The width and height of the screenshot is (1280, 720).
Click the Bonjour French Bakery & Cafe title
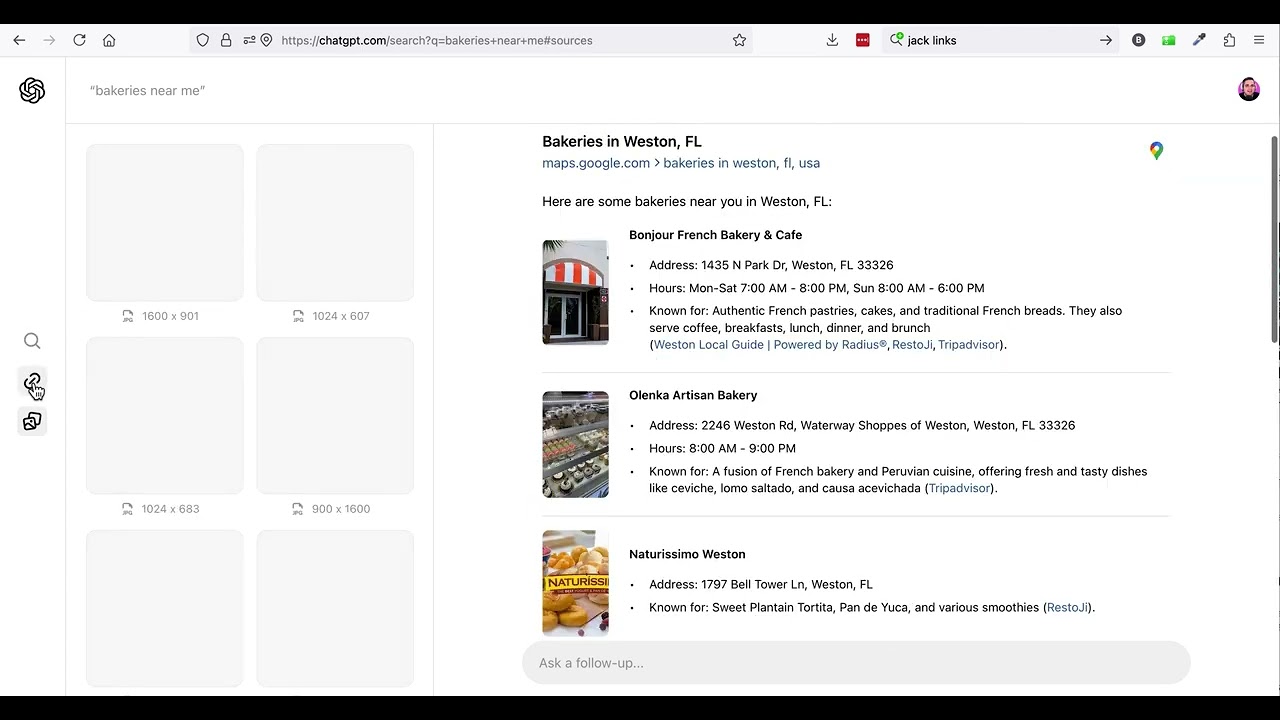click(x=715, y=235)
